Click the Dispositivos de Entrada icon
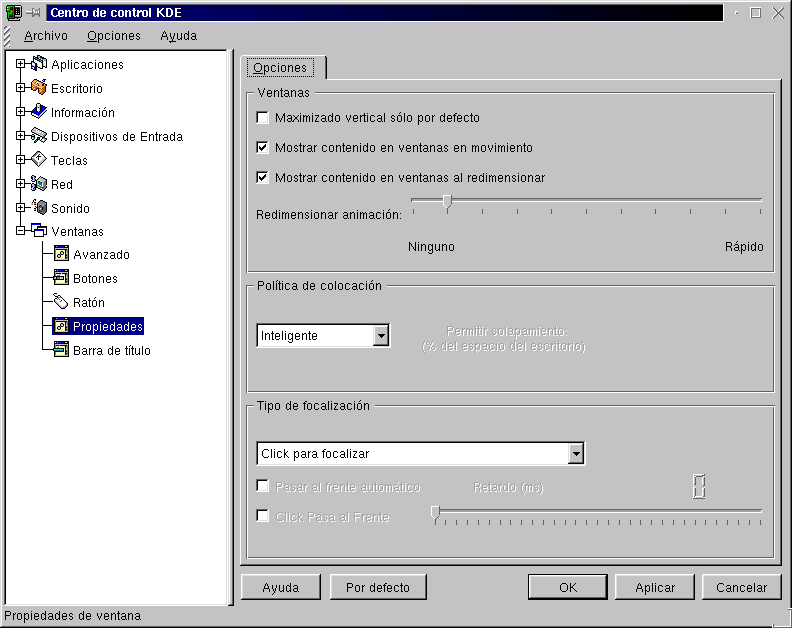Viewport: 792px width, 628px height. pyautogui.click(x=39, y=136)
